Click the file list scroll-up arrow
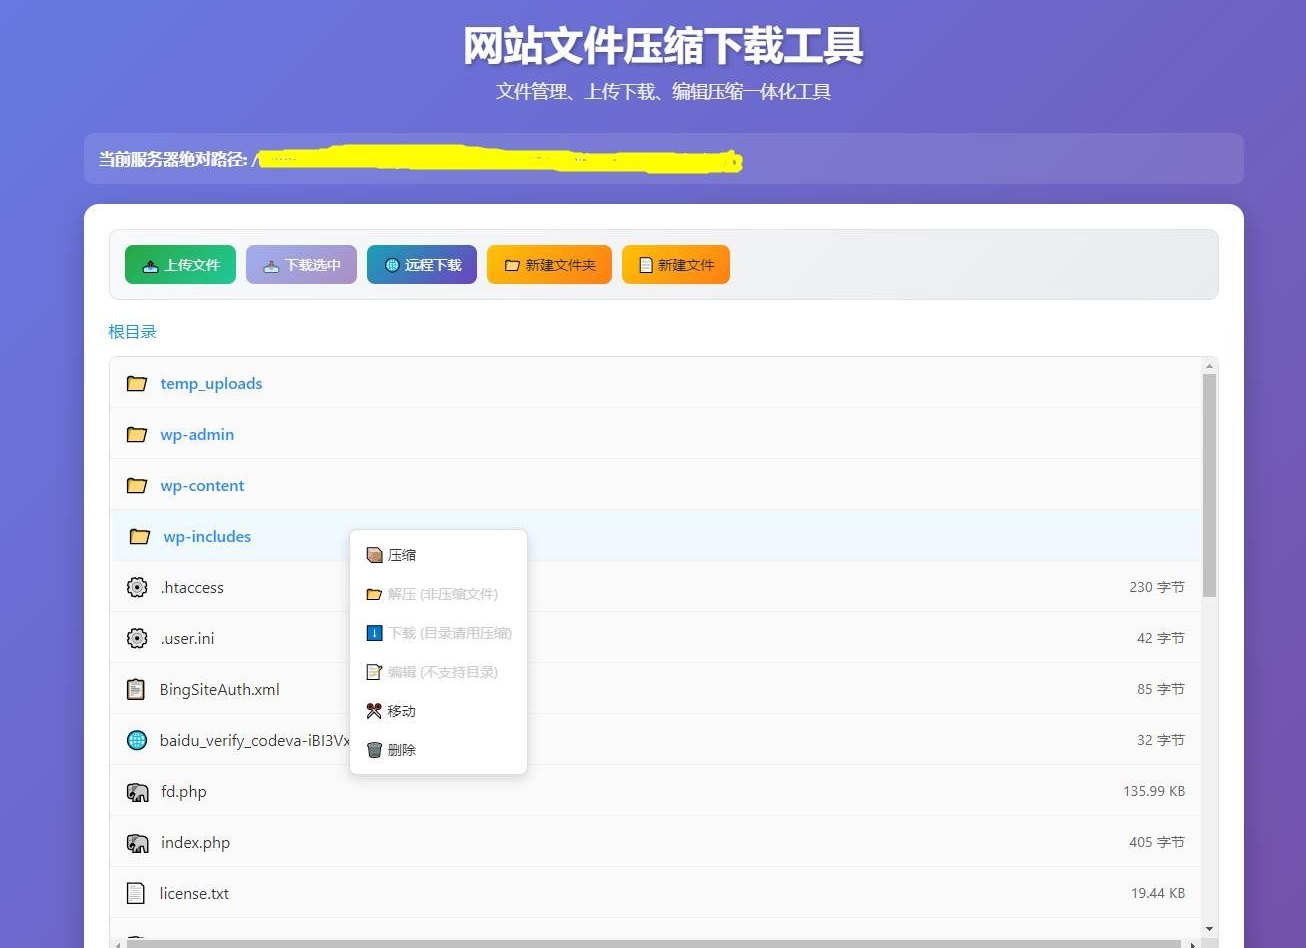This screenshot has width=1306, height=948. [x=1210, y=366]
